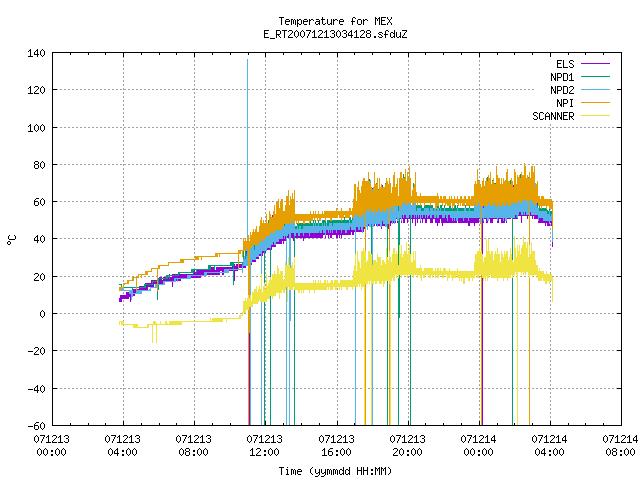Click the y-axis value 80
This screenshot has height=480, width=640.
pyautogui.click(x=39, y=165)
